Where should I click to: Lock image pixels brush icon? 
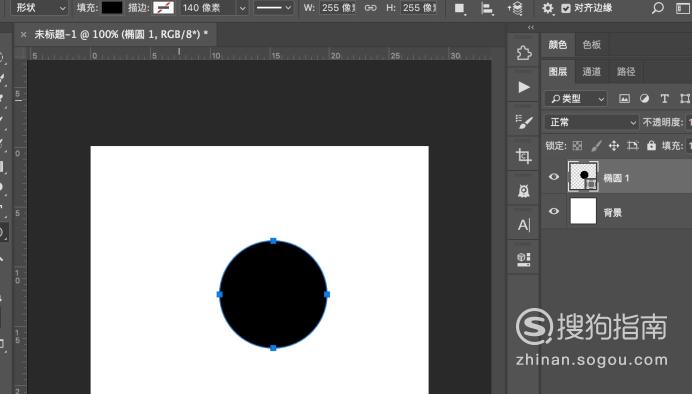[x=596, y=146]
